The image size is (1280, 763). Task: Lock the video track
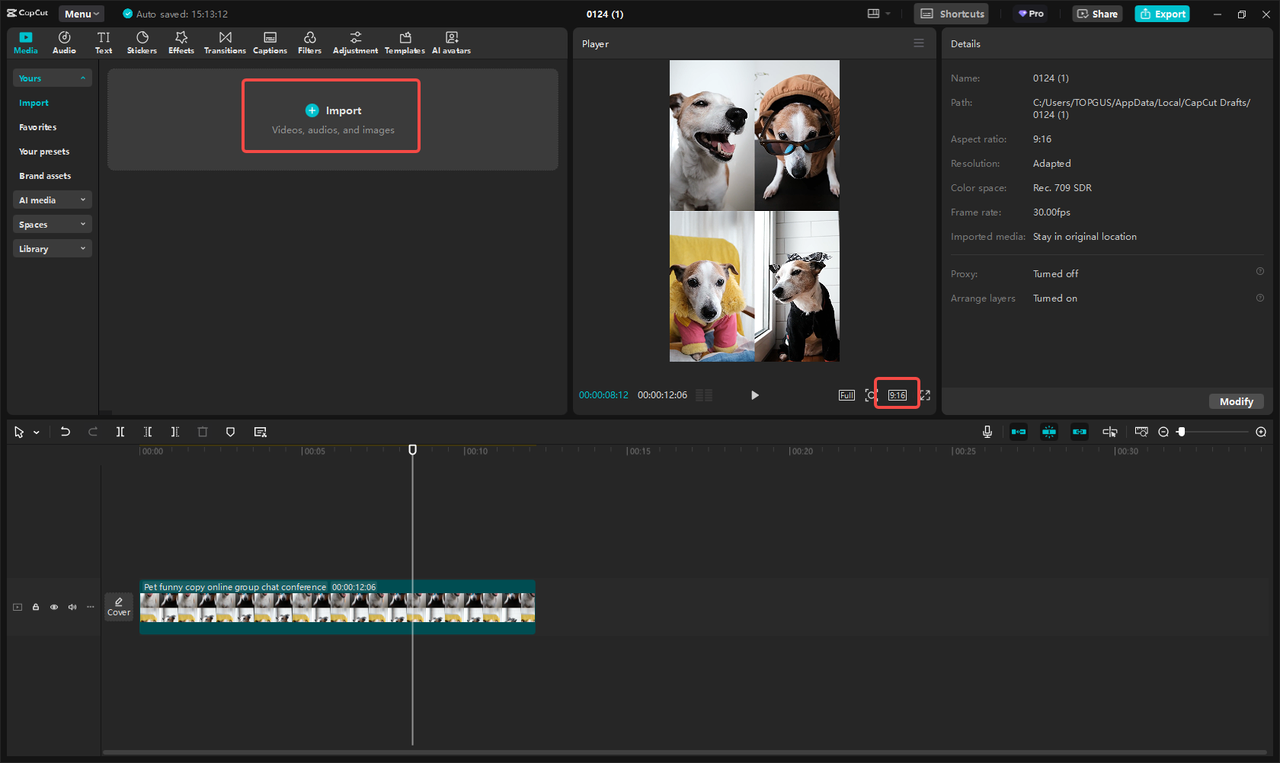(35, 607)
